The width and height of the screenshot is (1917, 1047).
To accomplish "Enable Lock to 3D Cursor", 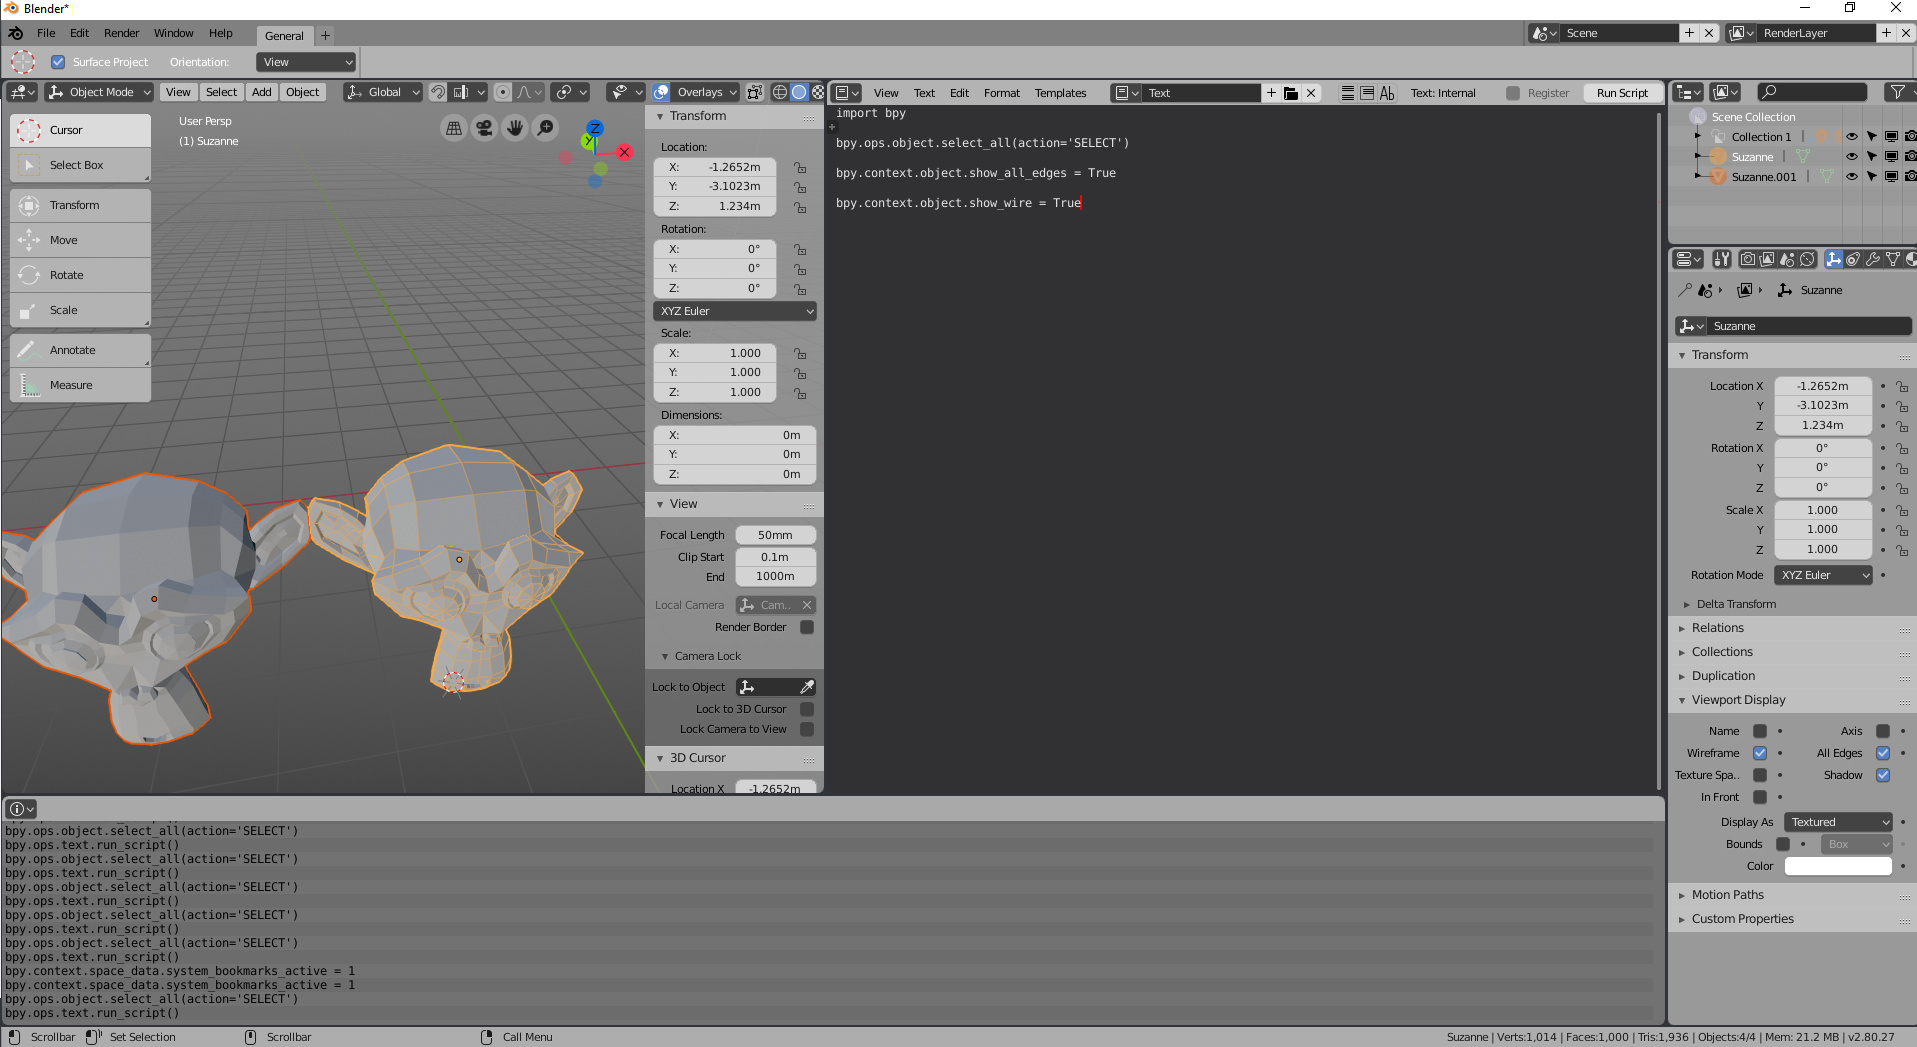I will (807, 709).
